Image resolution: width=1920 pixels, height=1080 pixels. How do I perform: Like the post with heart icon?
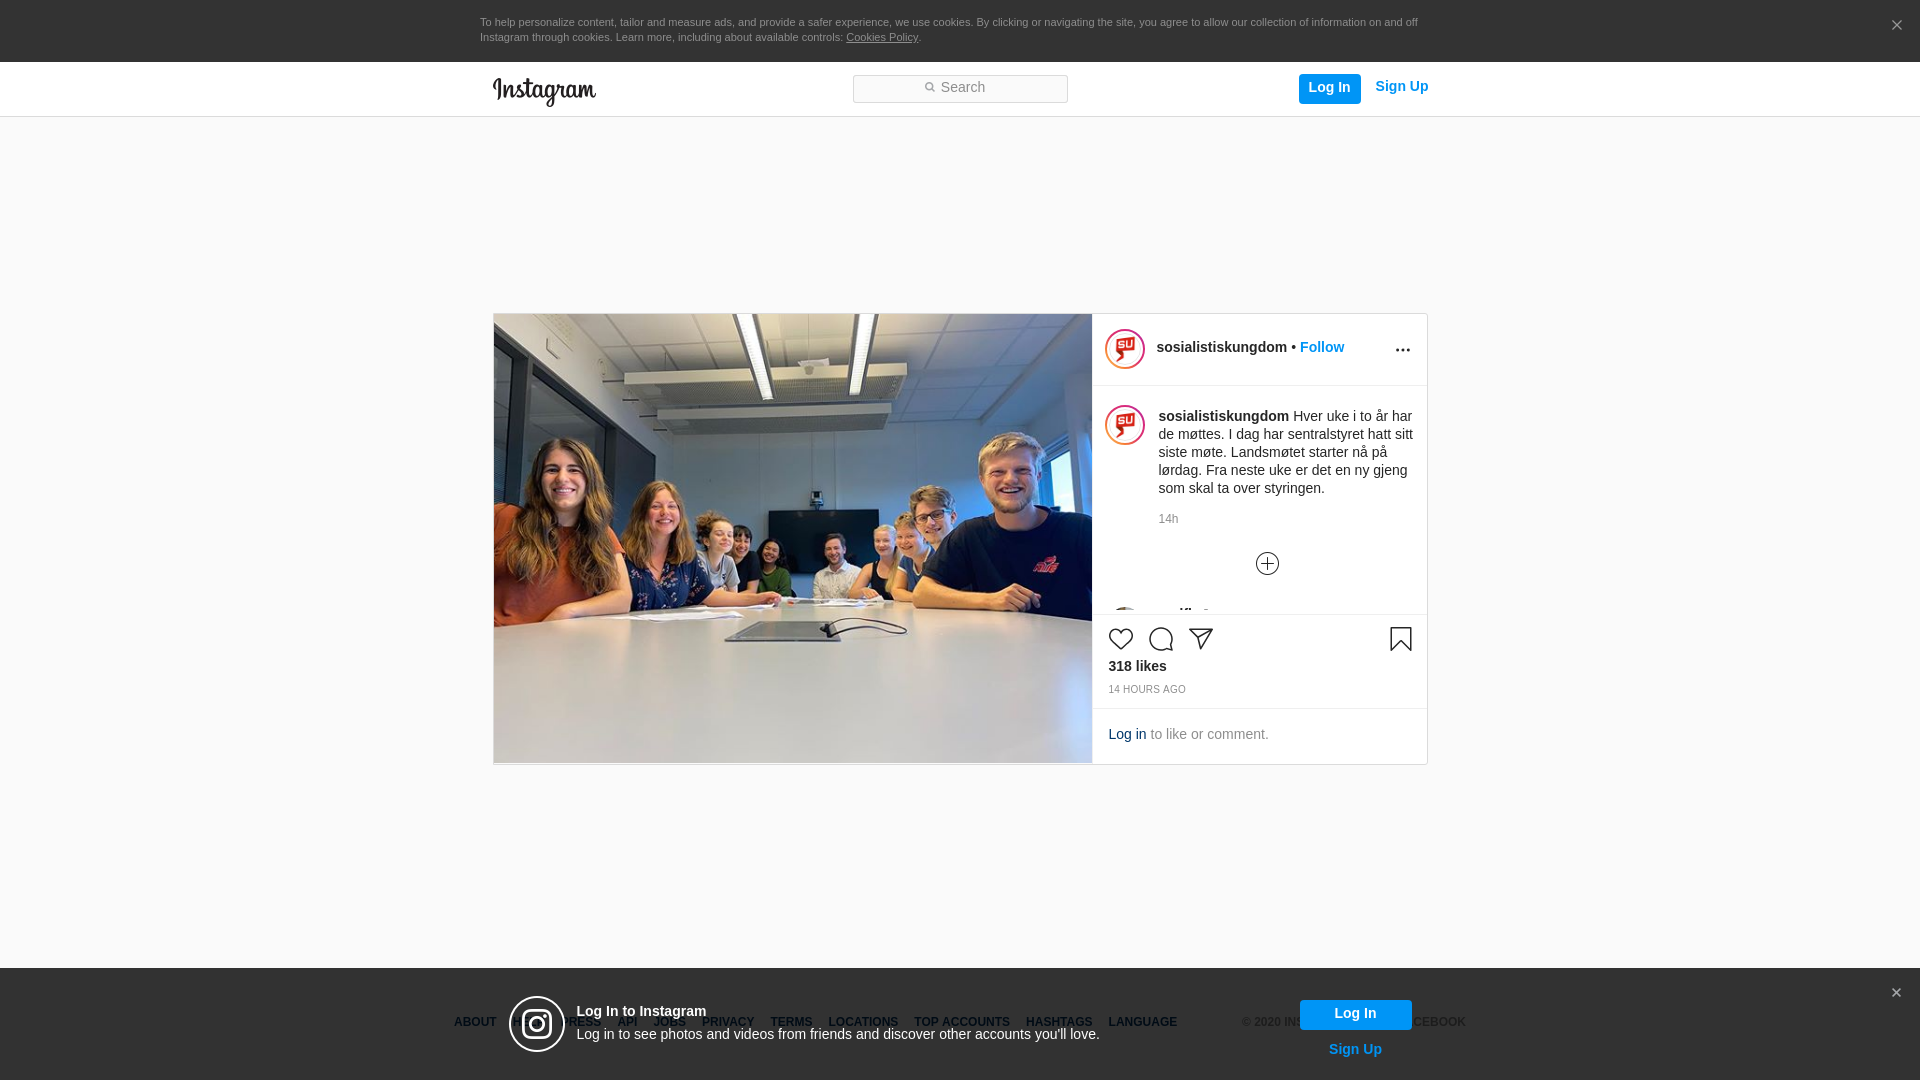(x=1120, y=639)
